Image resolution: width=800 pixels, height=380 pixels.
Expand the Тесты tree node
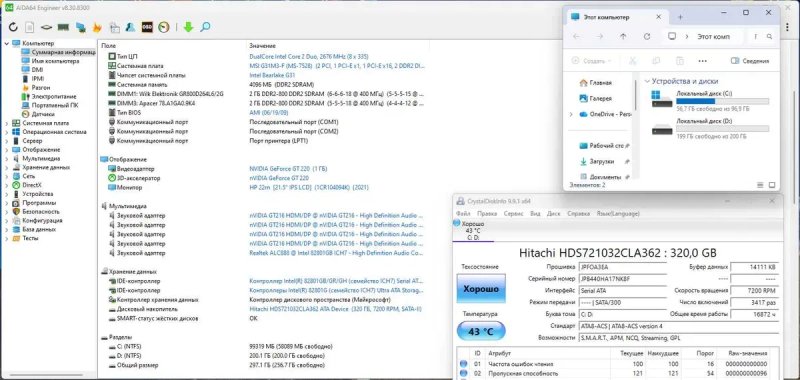pos(6,238)
